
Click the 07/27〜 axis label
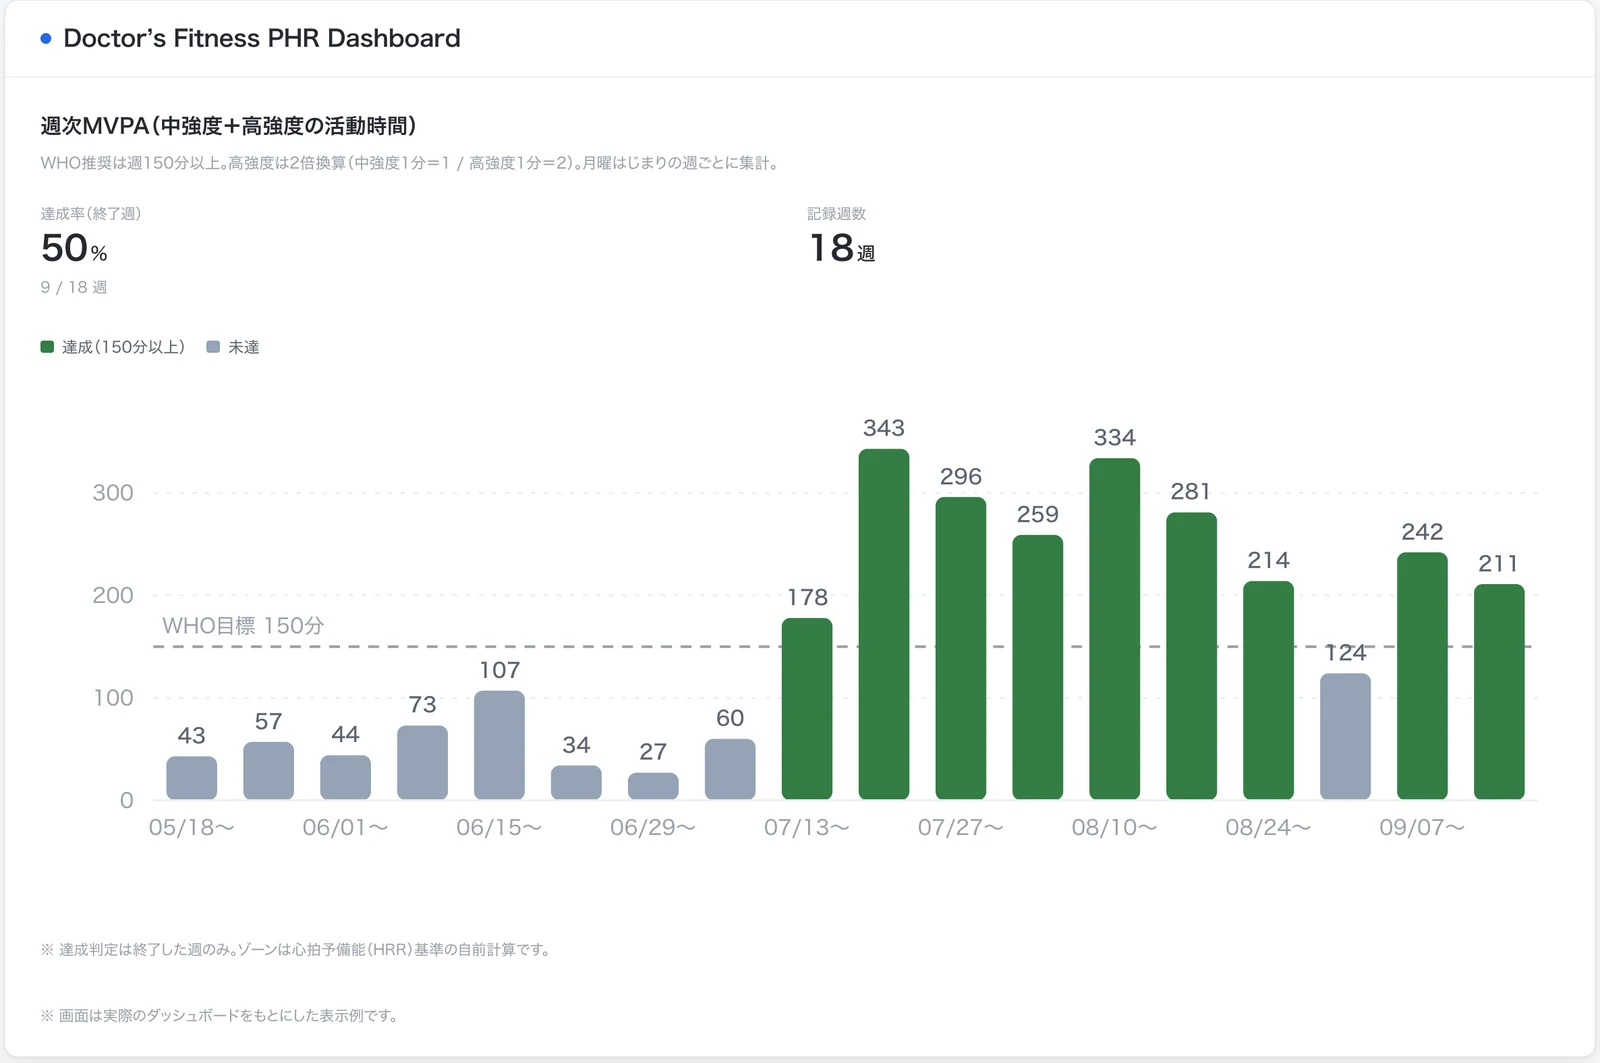coord(961,828)
